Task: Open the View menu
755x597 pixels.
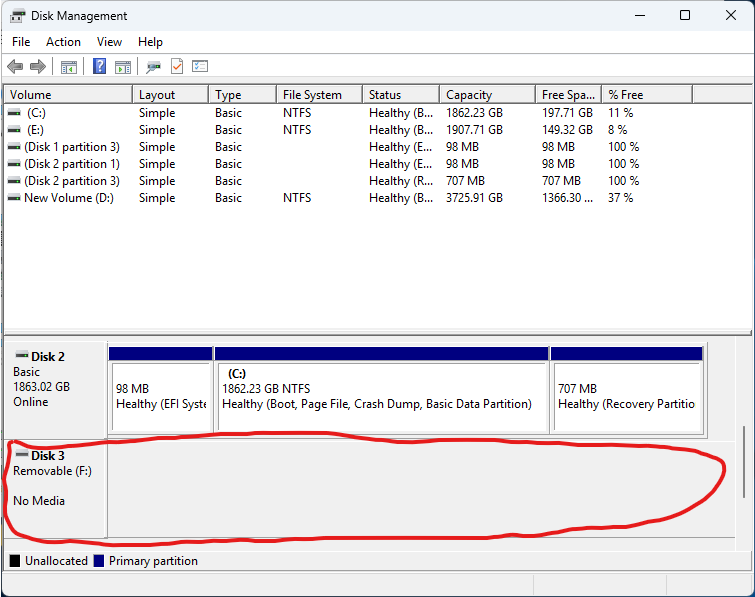Action: 109,42
